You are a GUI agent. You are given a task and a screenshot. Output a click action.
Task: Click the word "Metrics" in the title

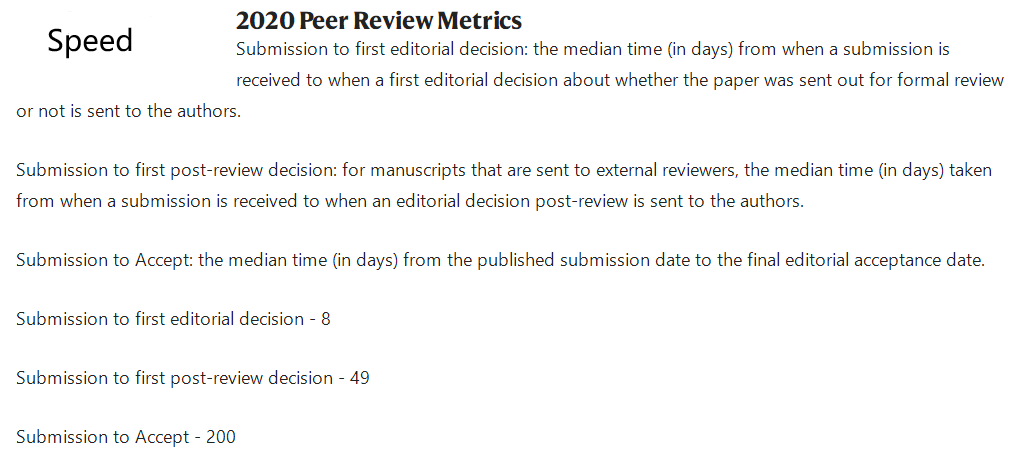(x=479, y=21)
